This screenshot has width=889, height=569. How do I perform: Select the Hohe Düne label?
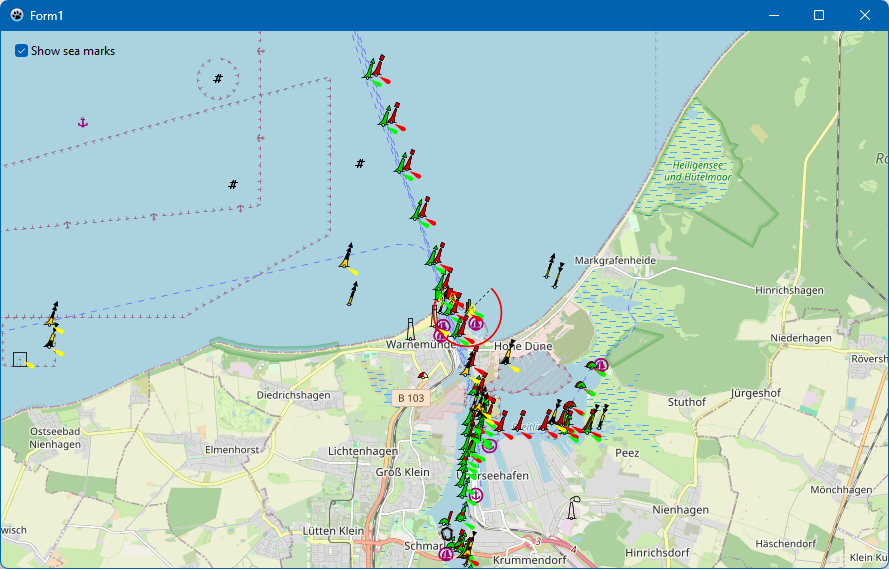click(x=523, y=346)
